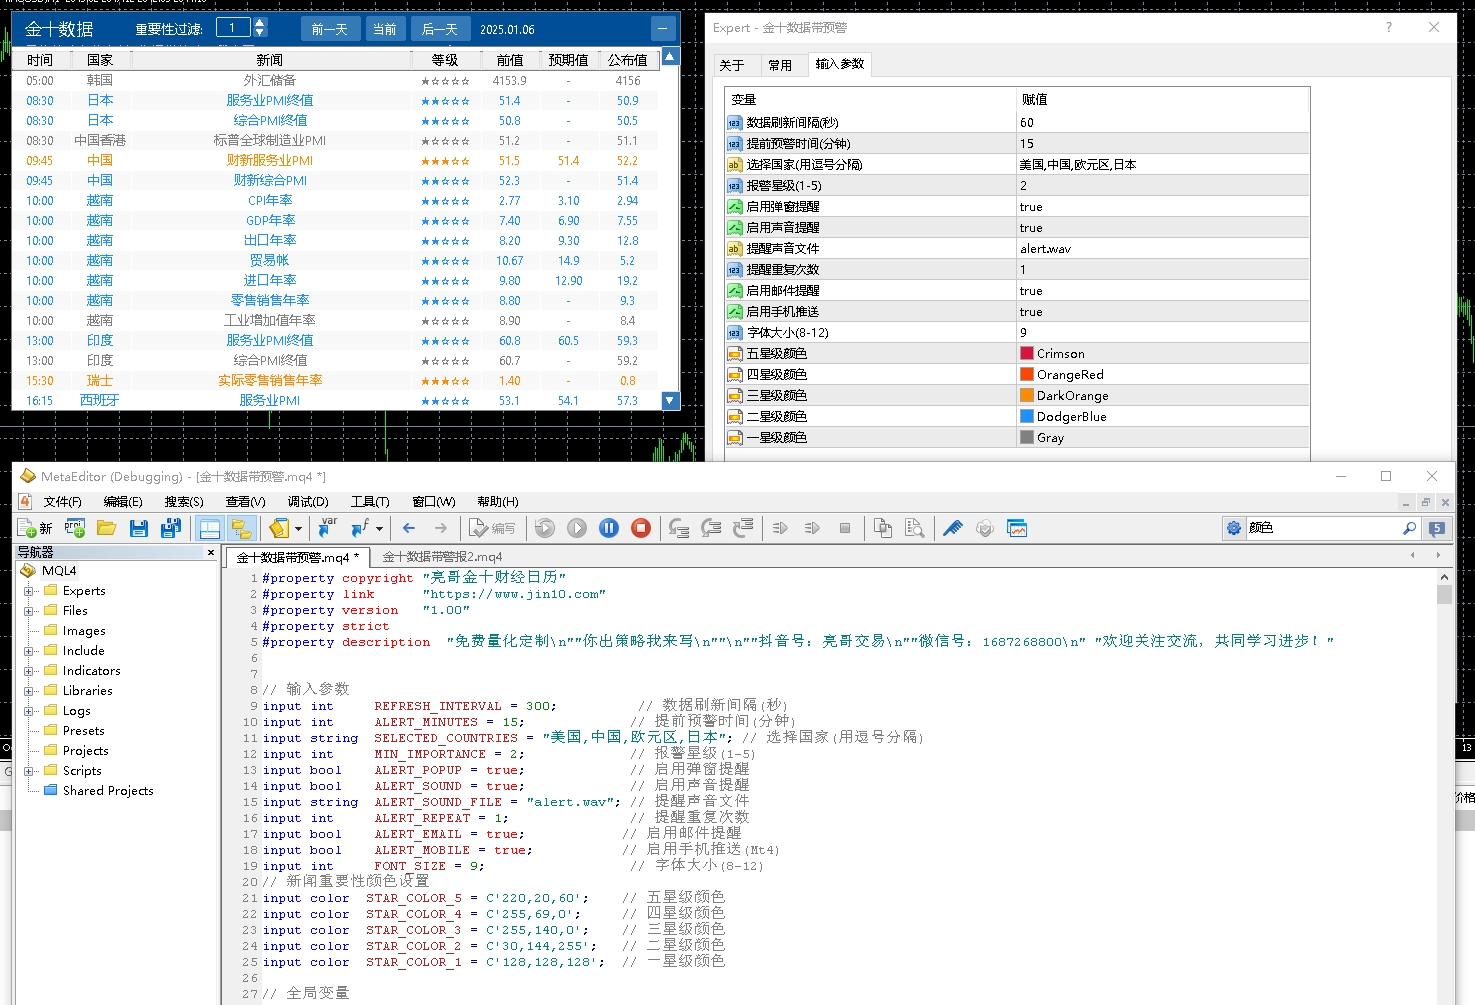Open the notifications chat icon
The width and height of the screenshot is (1475, 1005).
point(1437,528)
